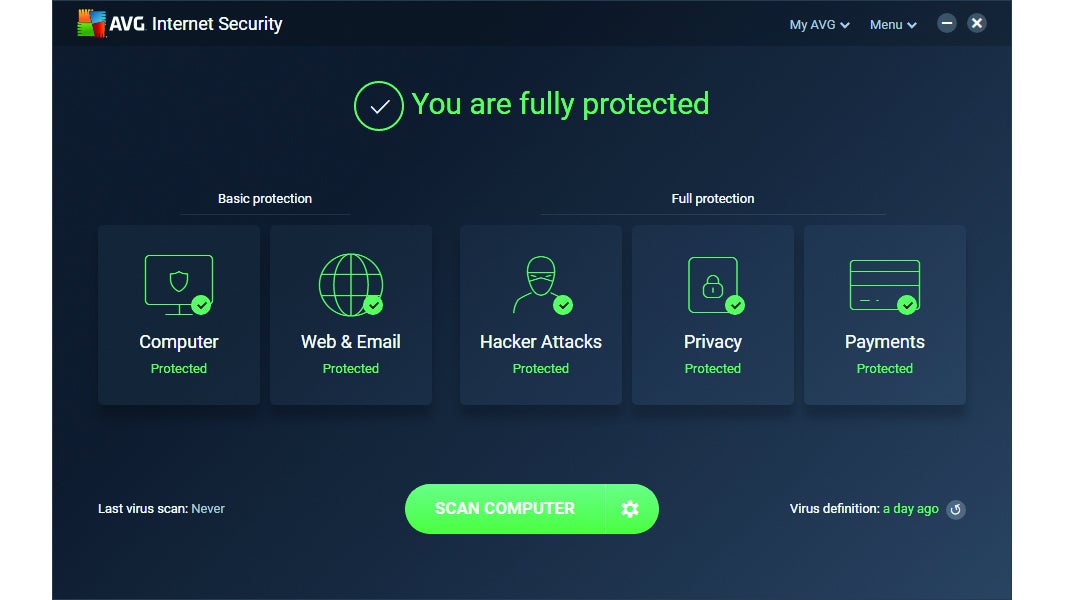Click the 'Never' last virus scan link
The image size is (1066, 600).
tap(208, 509)
